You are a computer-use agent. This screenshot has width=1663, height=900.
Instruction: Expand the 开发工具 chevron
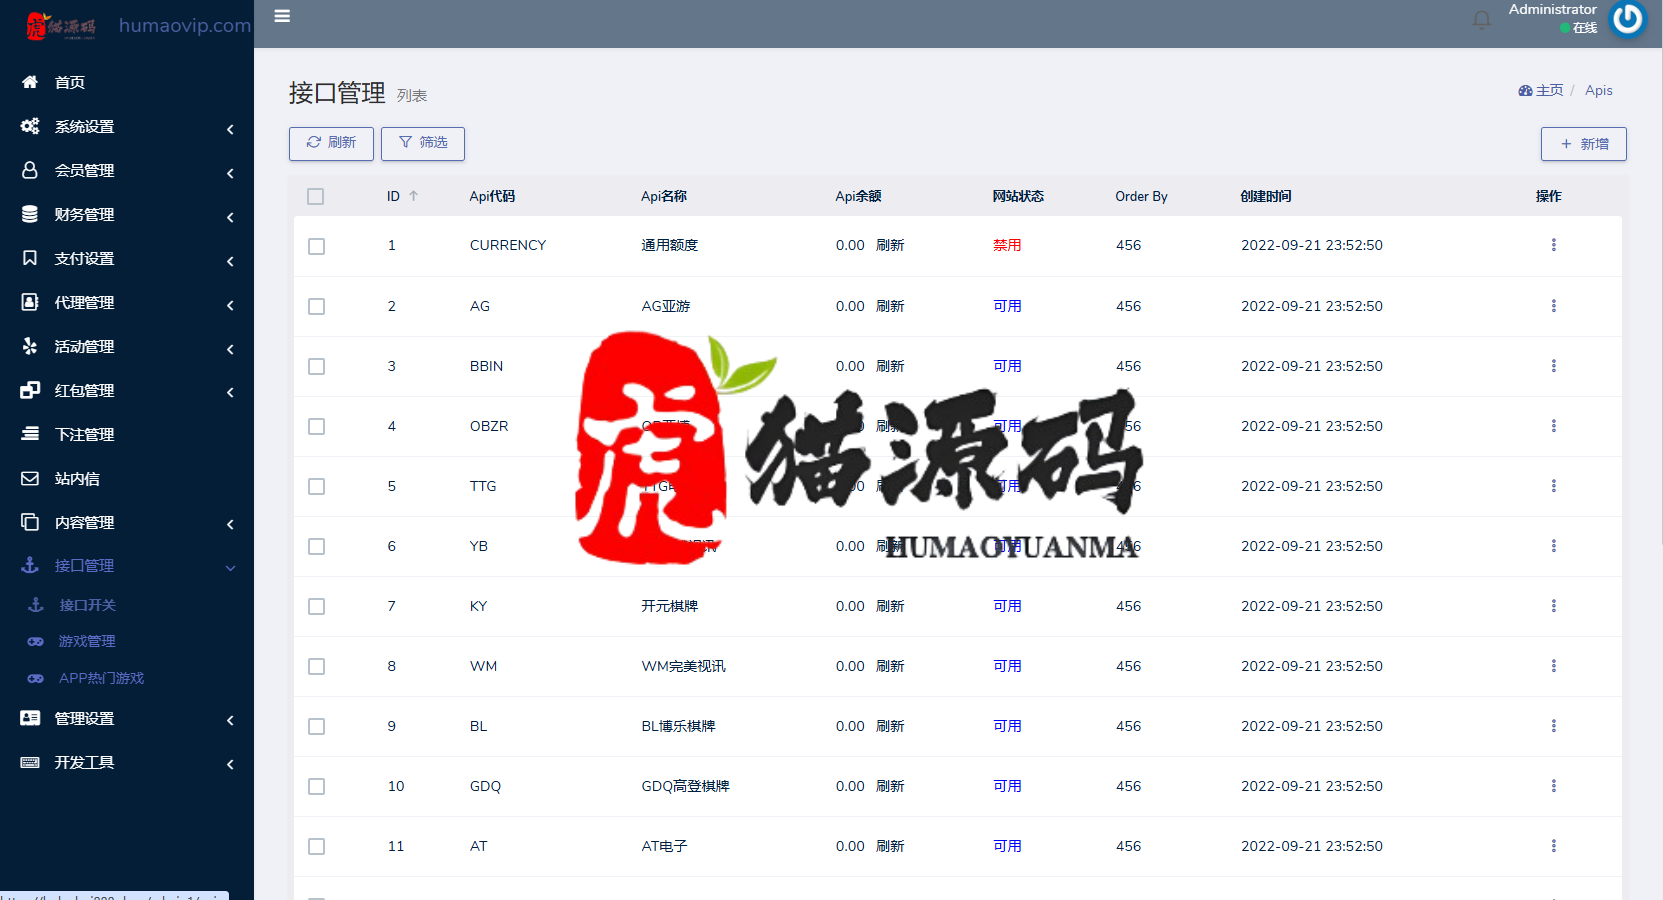coord(230,764)
